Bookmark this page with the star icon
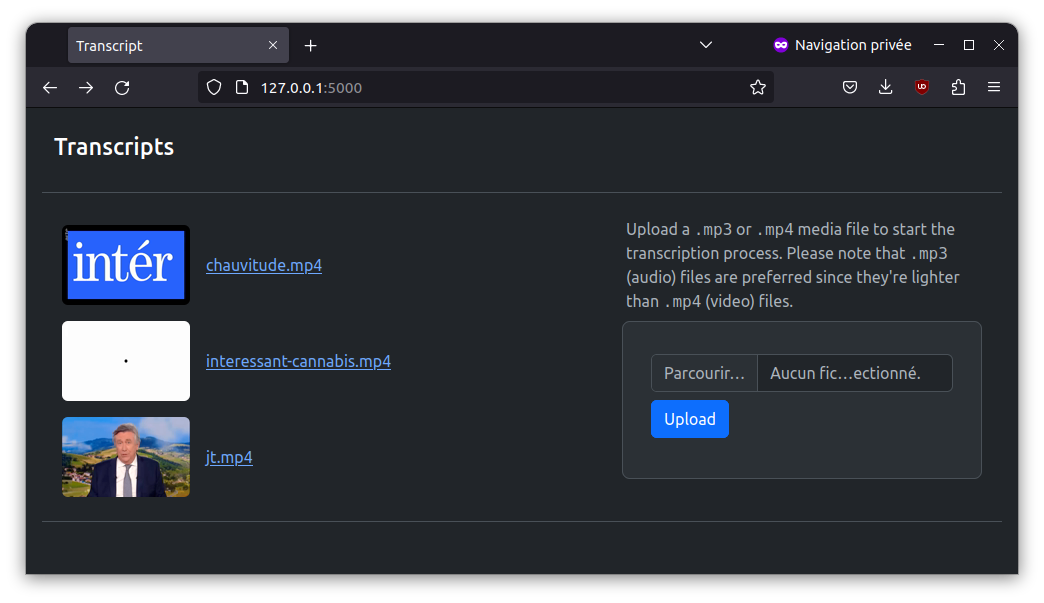This screenshot has width=1044, height=603. (x=758, y=88)
